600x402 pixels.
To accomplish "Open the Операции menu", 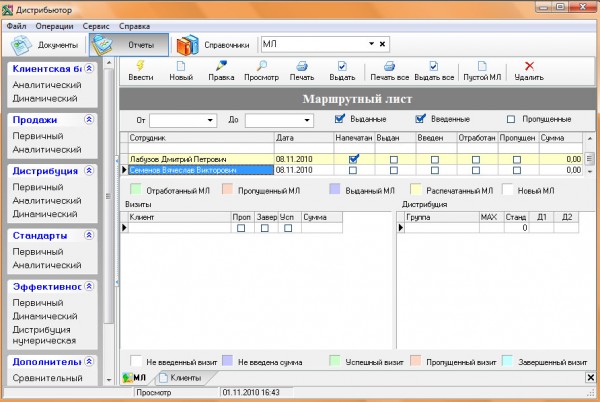I will point(56,24).
